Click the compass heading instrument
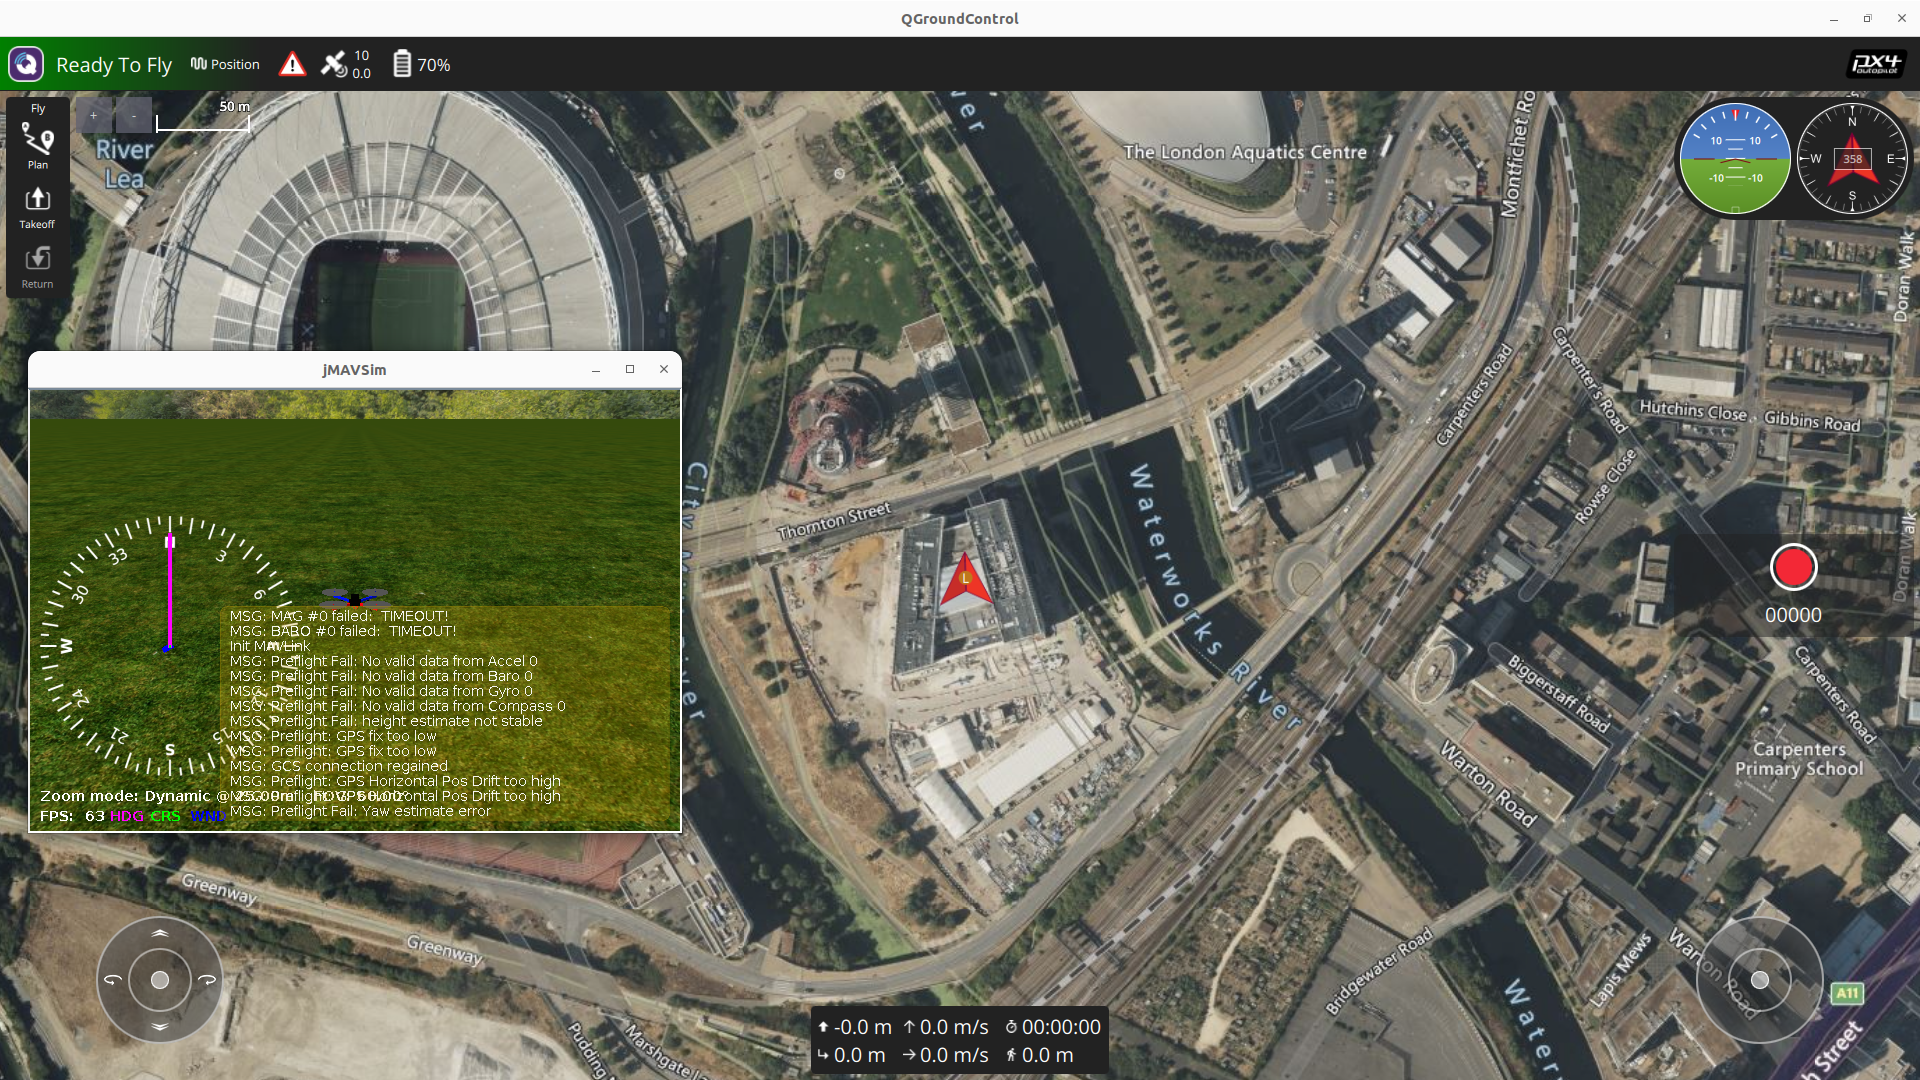The height and width of the screenshot is (1080, 1920). [x=1852, y=158]
